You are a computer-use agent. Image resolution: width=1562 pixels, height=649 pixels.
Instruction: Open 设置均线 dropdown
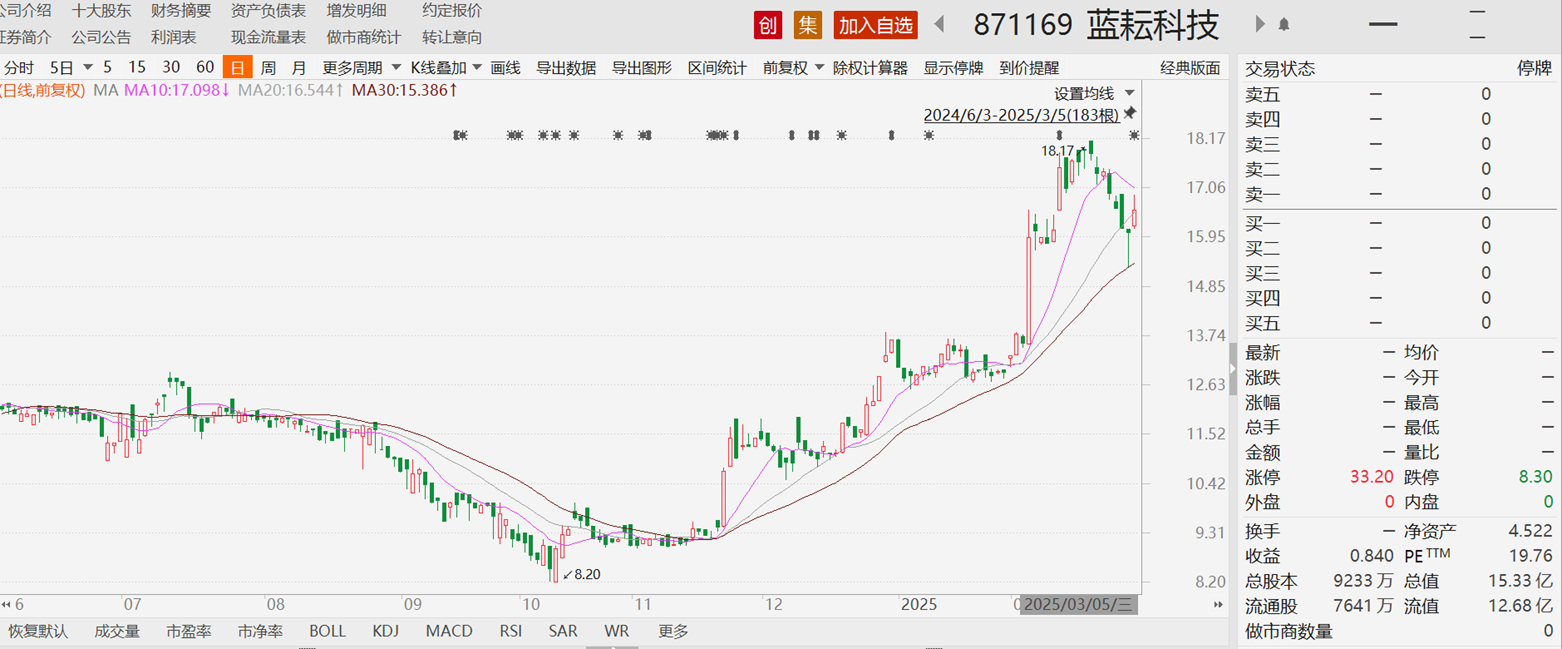pos(1094,93)
